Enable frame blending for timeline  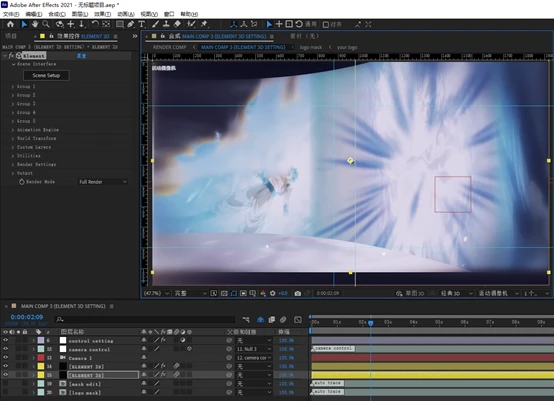coord(272,320)
